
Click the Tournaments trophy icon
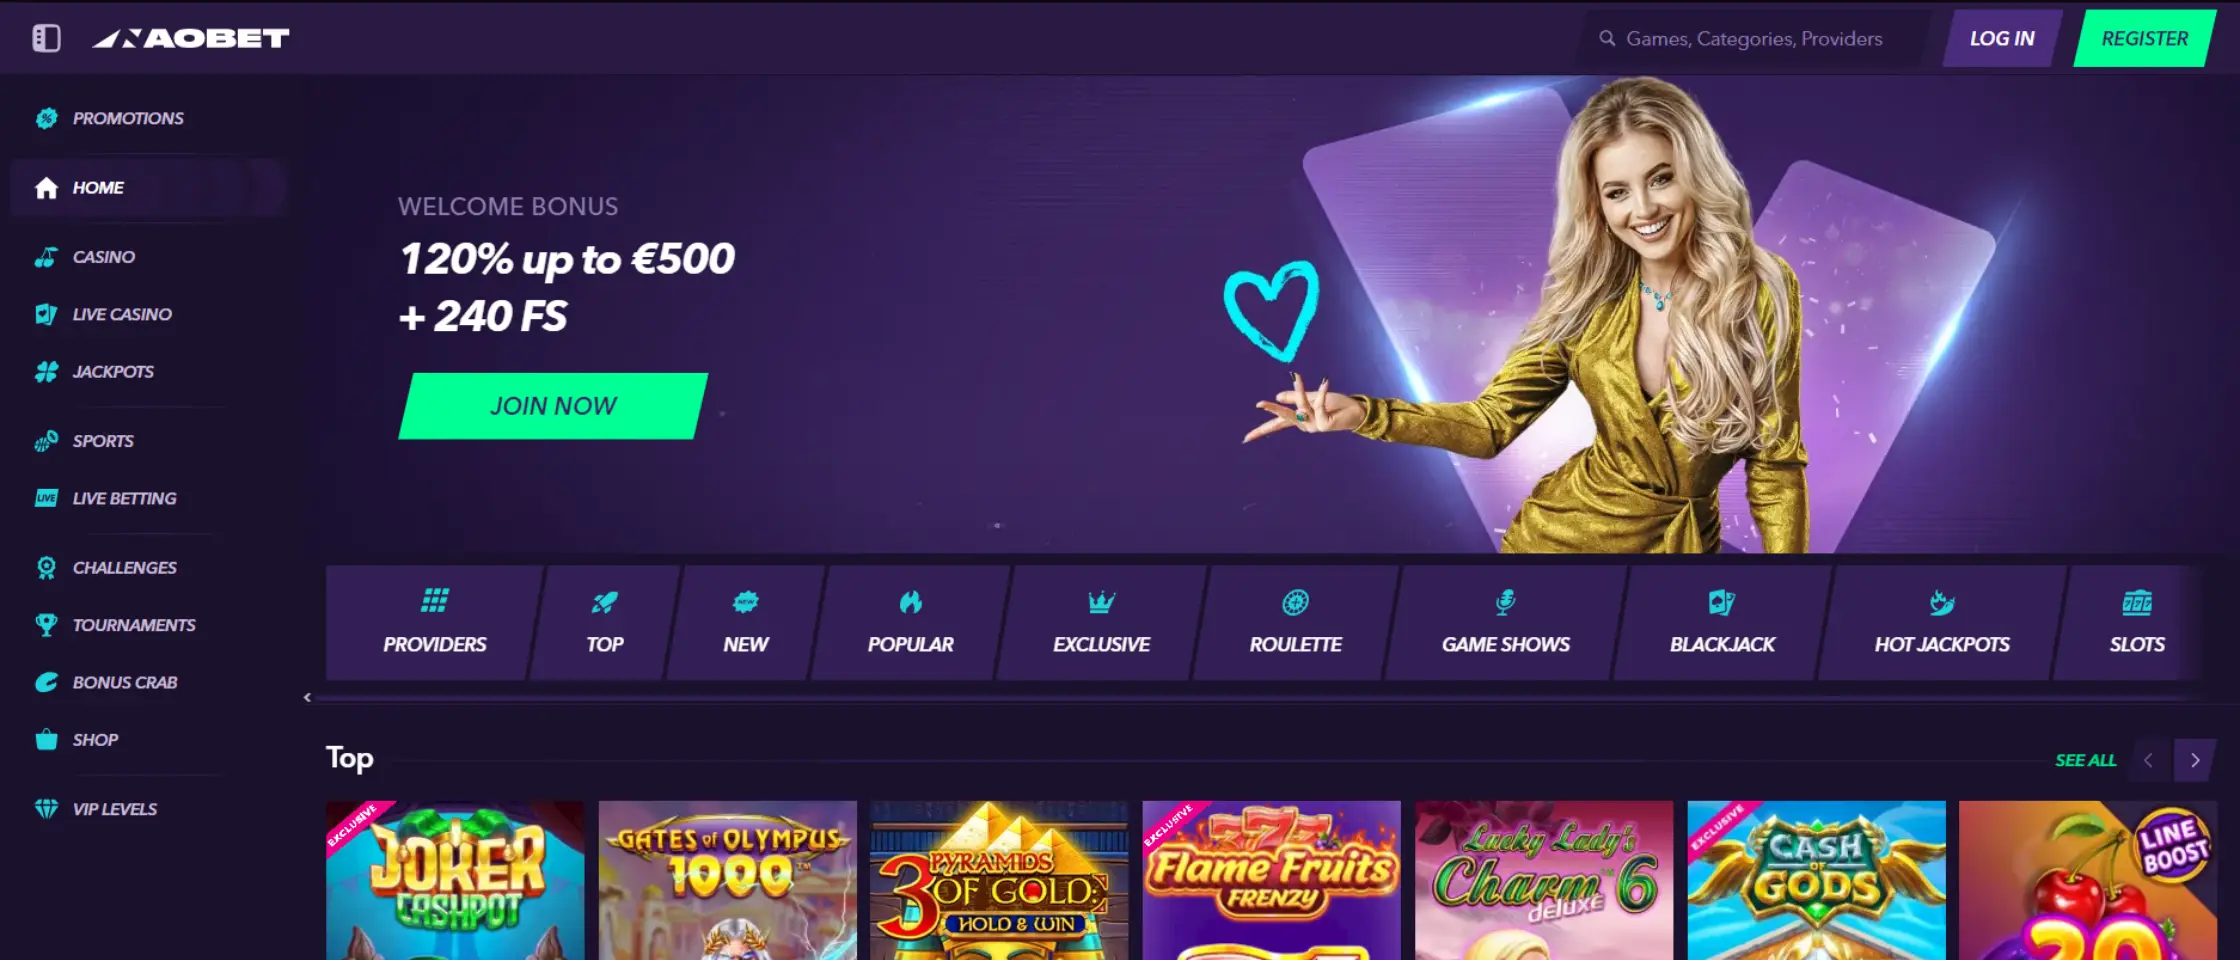click(46, 625)
